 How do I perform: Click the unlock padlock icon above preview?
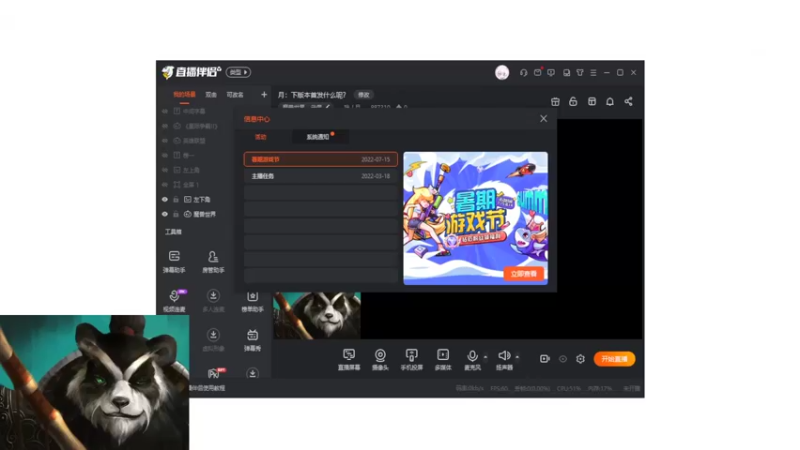tap(573, 102)
